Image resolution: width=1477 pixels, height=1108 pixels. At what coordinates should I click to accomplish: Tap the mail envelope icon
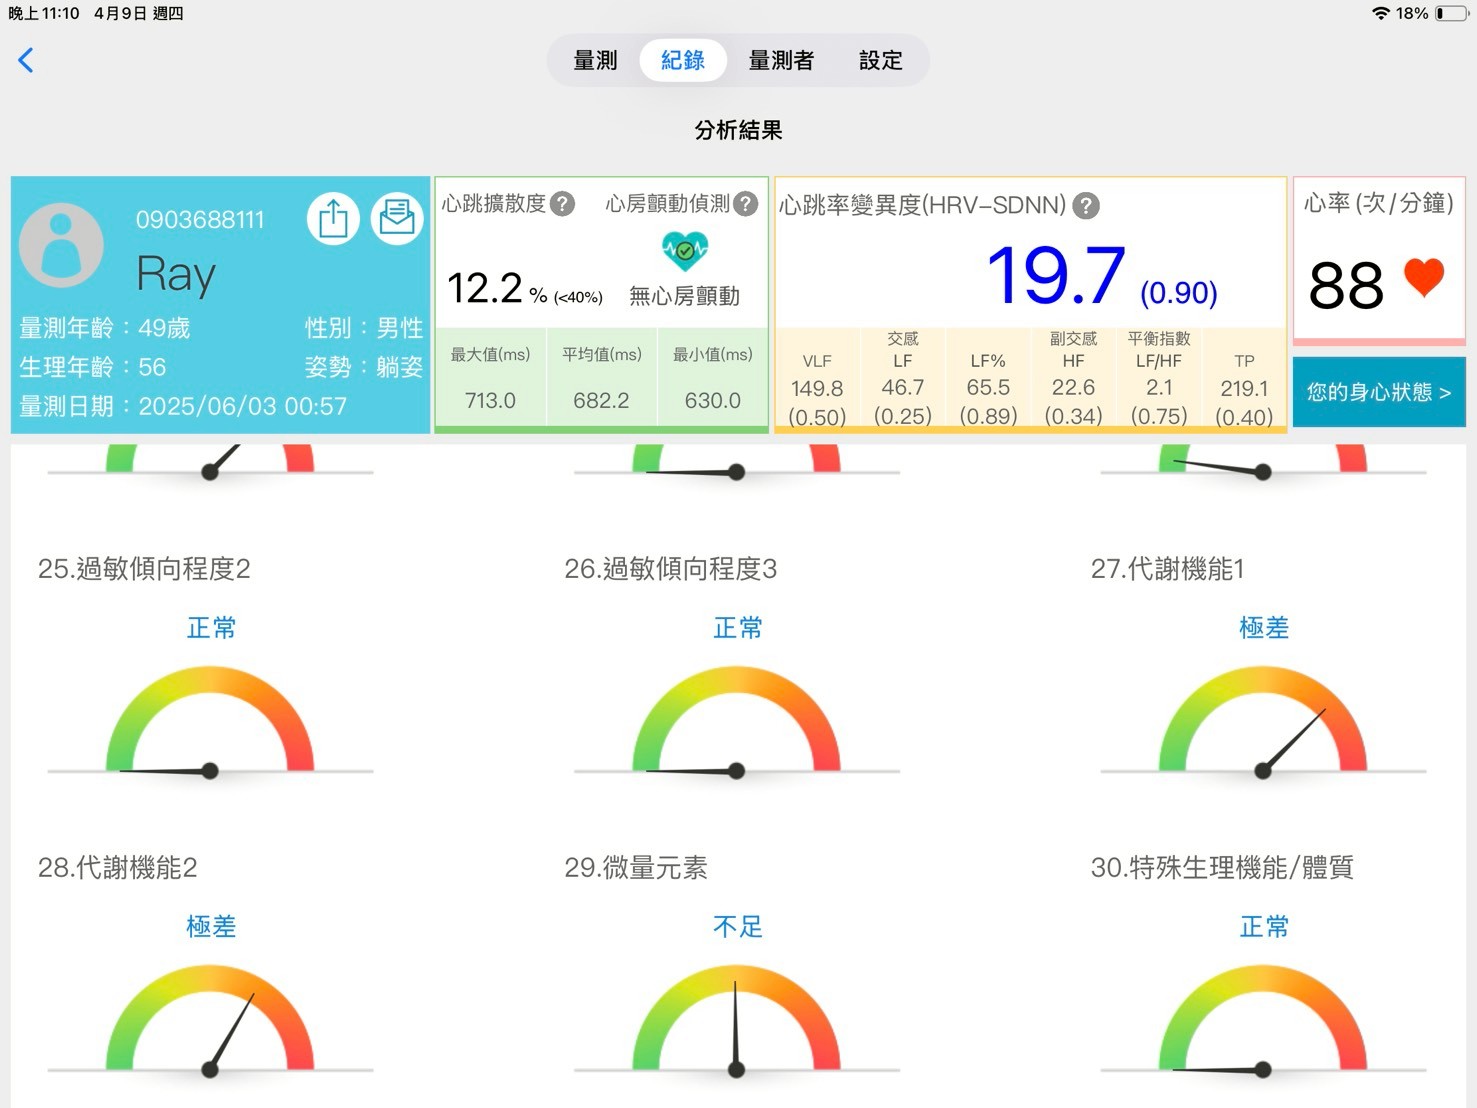tap(397, 218)
